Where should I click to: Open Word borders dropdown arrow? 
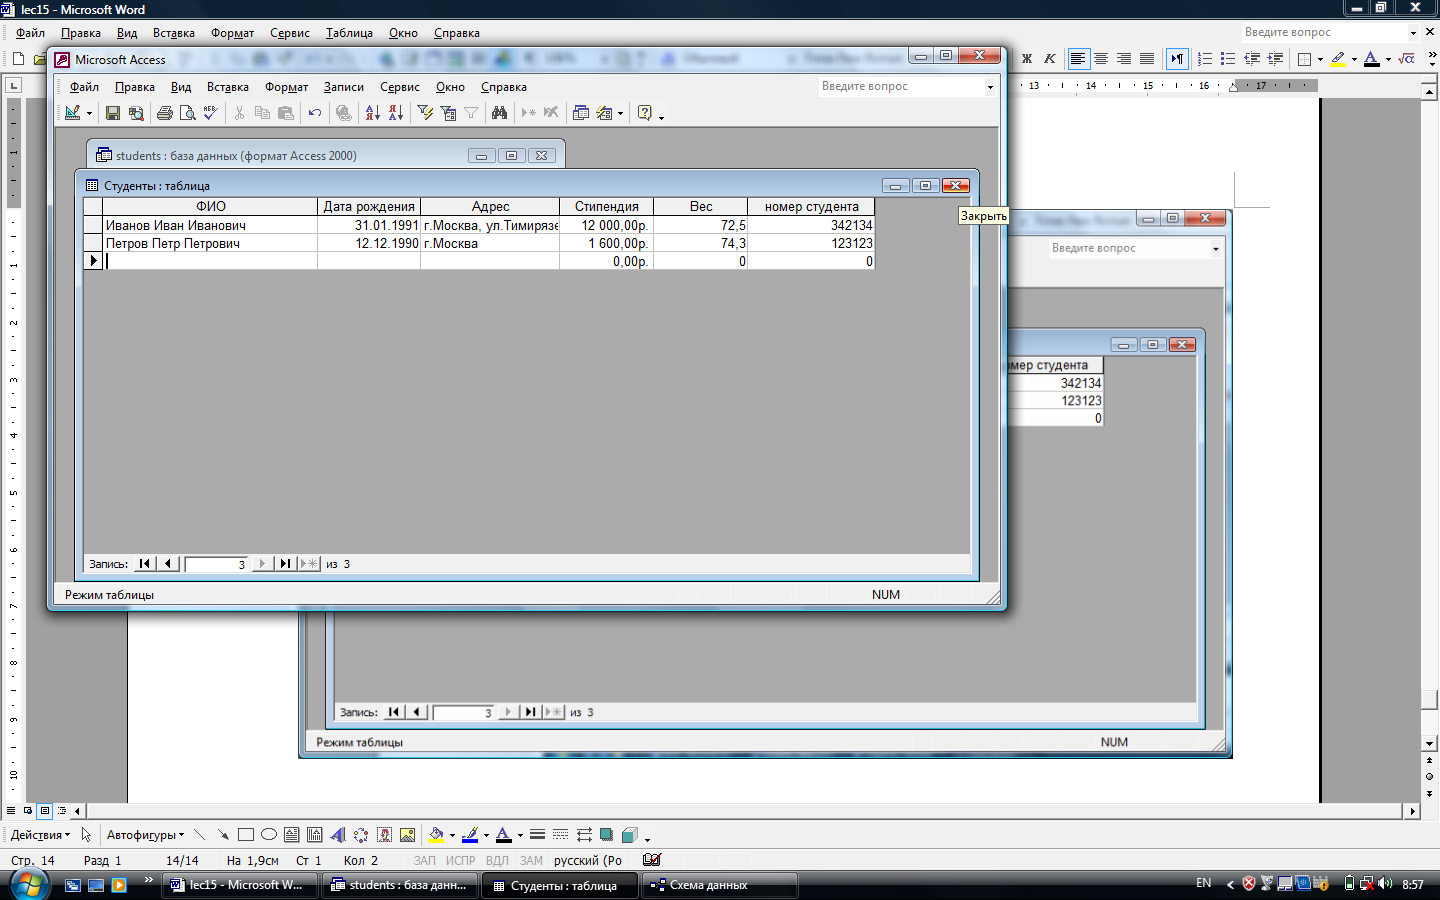tap(1320, 59)
